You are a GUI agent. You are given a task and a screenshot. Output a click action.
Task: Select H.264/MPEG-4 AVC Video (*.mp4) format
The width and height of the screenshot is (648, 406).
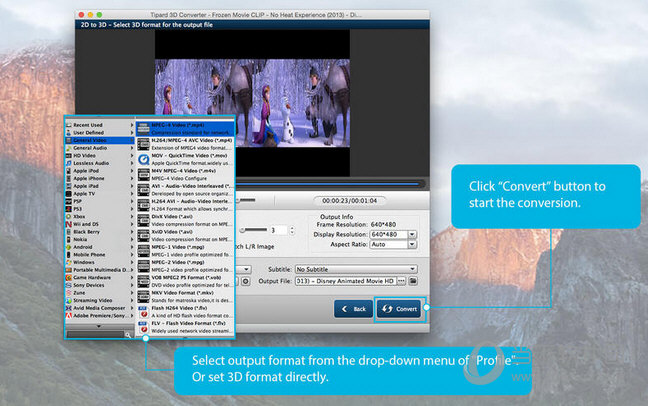[x=186, y=144]
